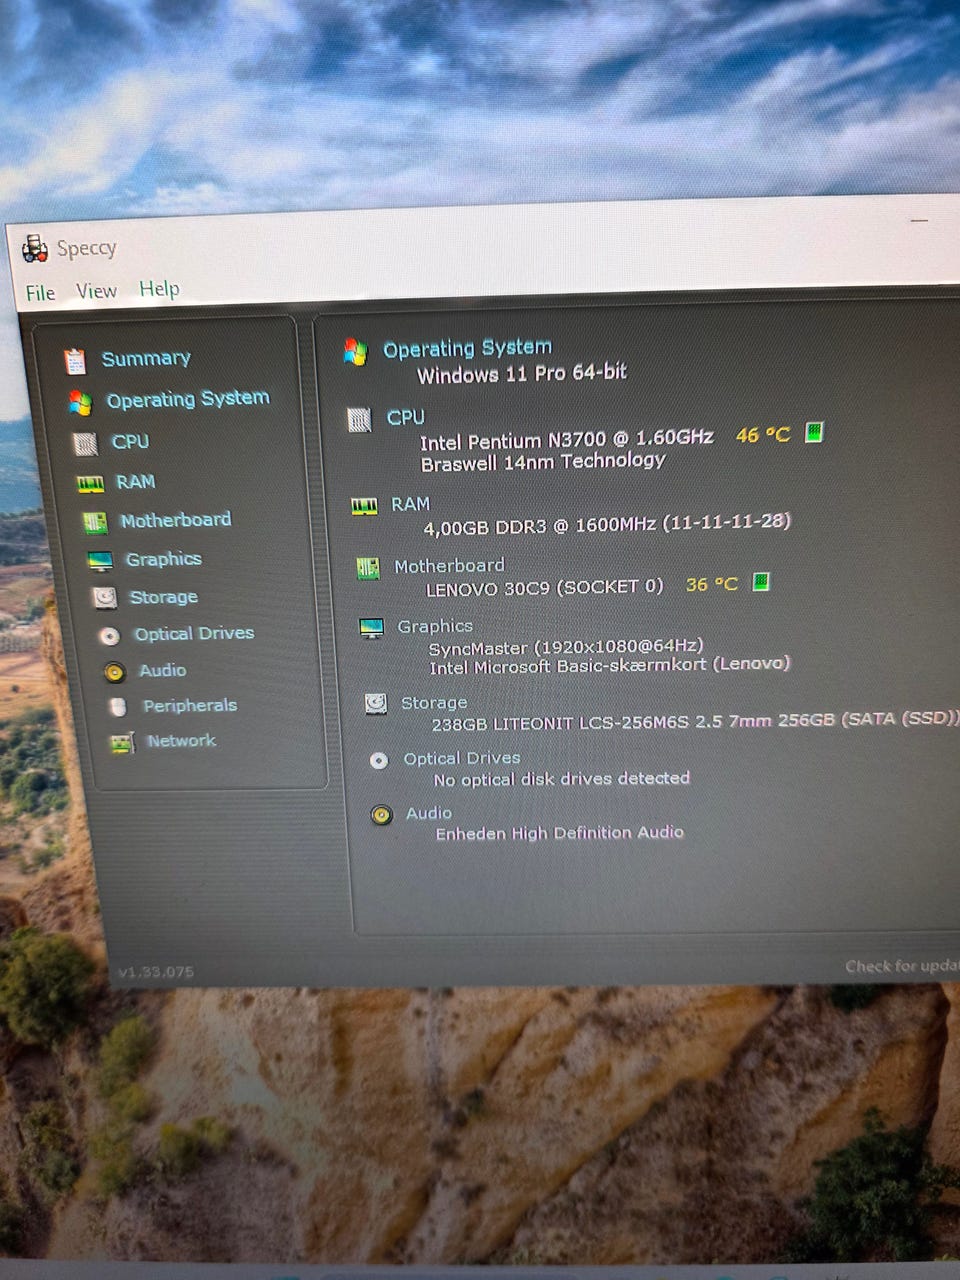
Task: Click the 36 °C motherboard temperature value
Action: tap(712, 584)
